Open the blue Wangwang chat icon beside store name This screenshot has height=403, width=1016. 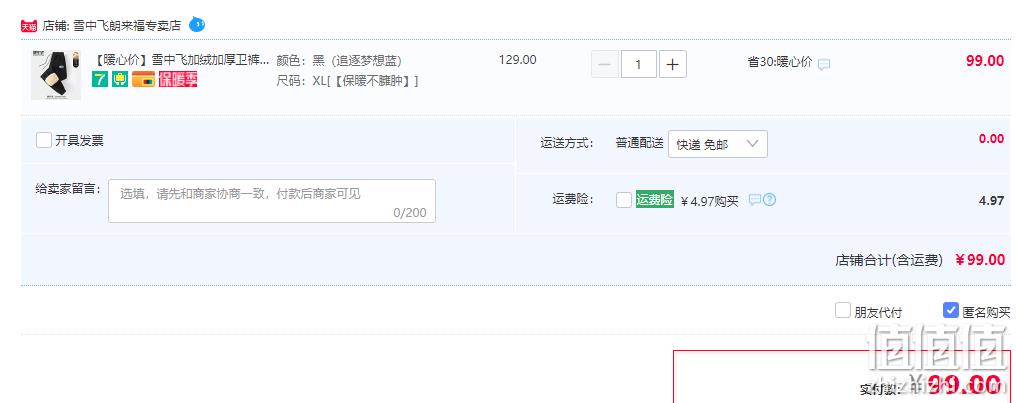(x=197, y=25)
